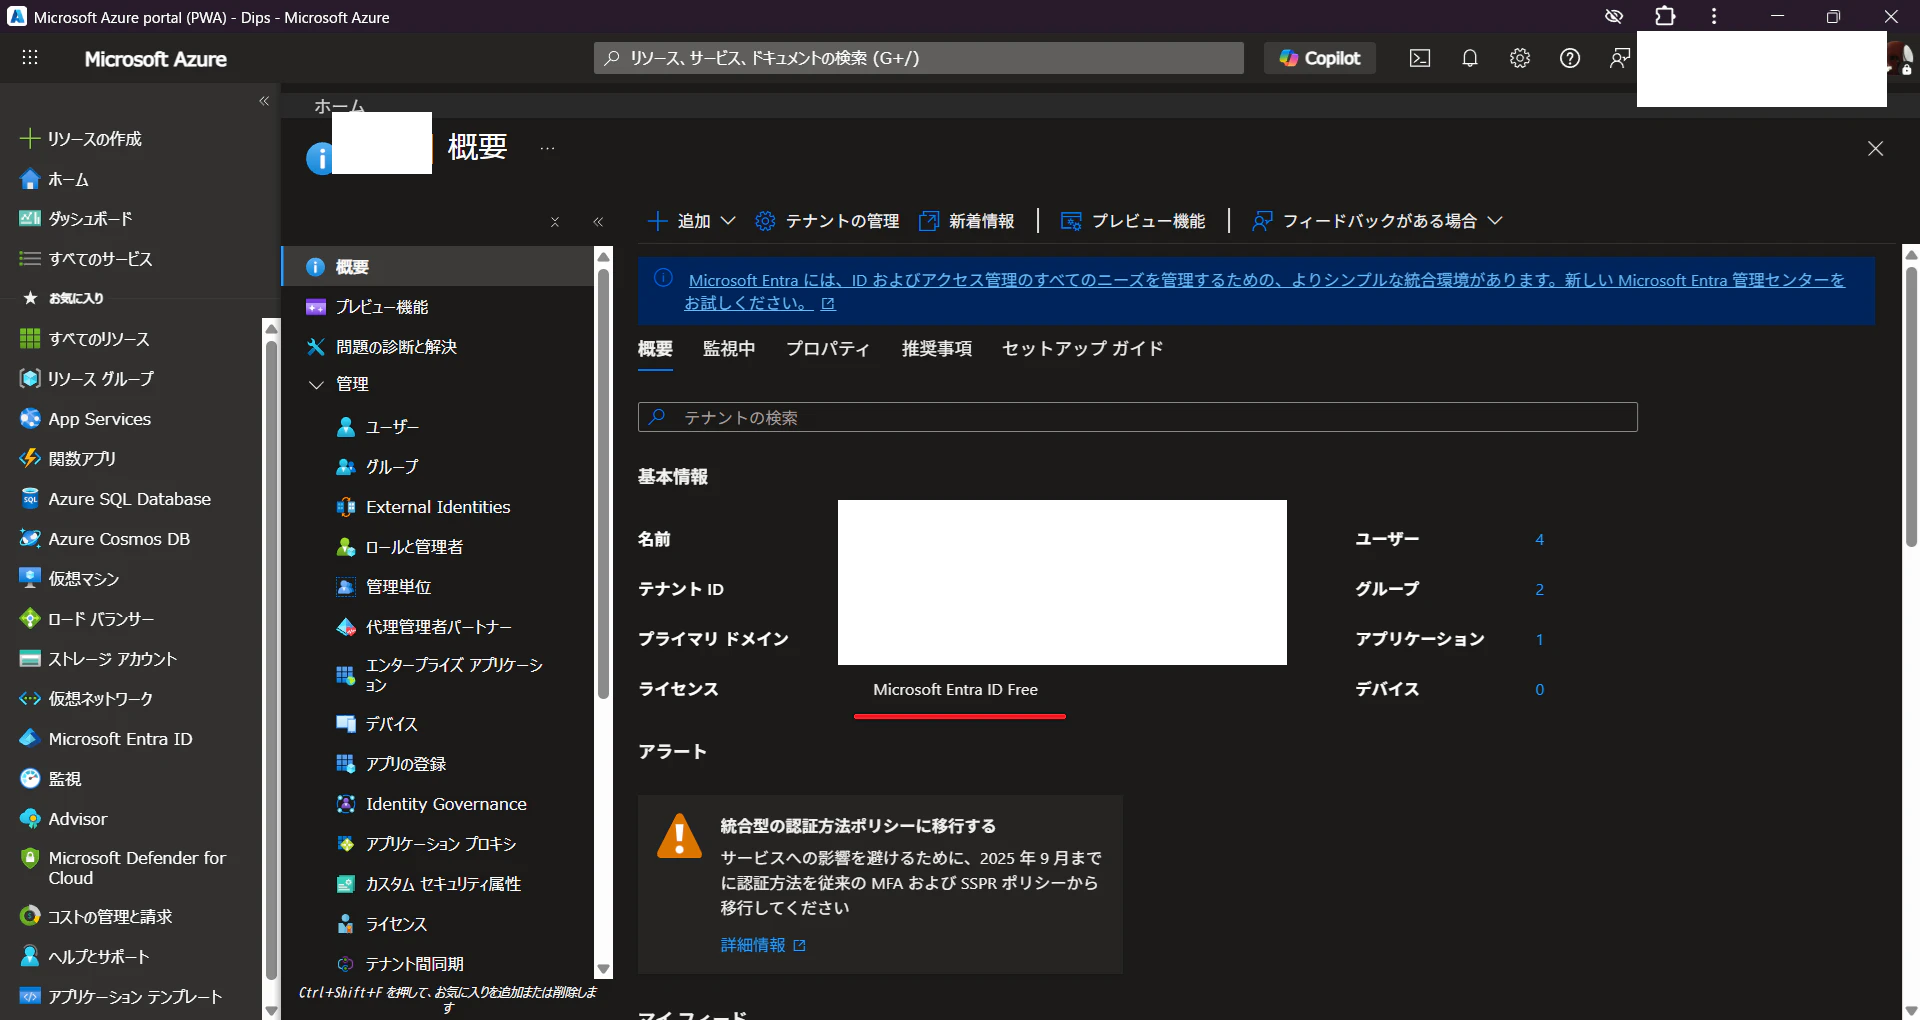Open ダッシュボード from the sidebar

tap(90, 218)
